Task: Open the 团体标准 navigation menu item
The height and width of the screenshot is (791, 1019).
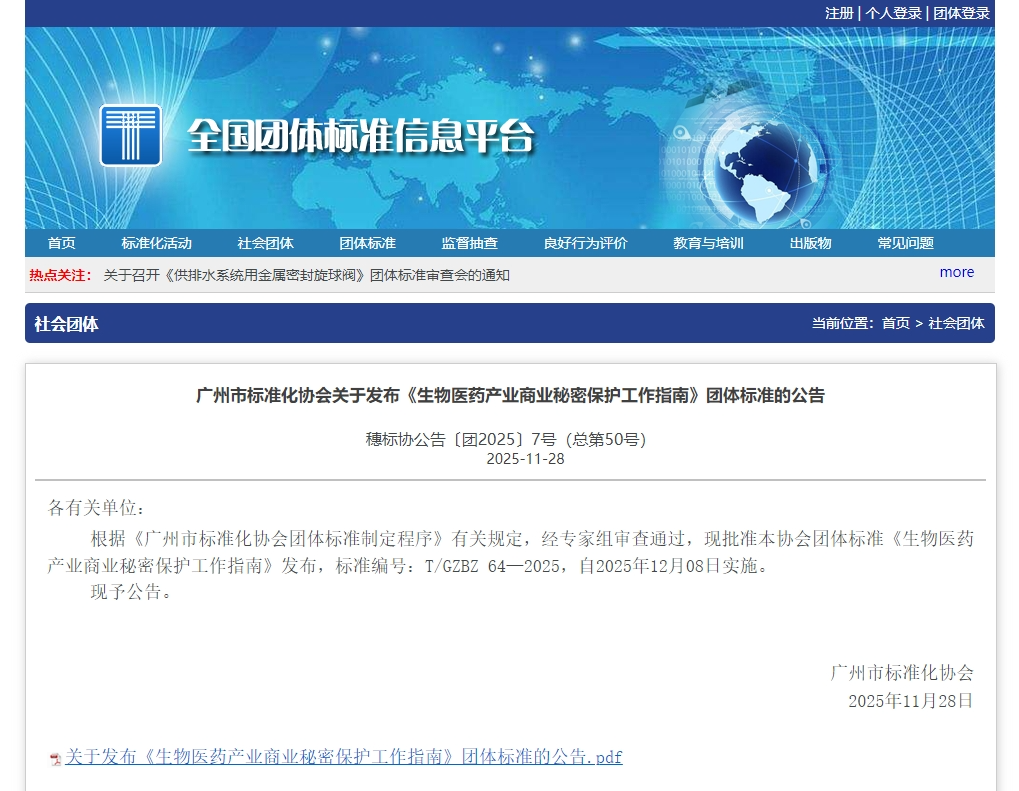Action: [x=367, y=243]
